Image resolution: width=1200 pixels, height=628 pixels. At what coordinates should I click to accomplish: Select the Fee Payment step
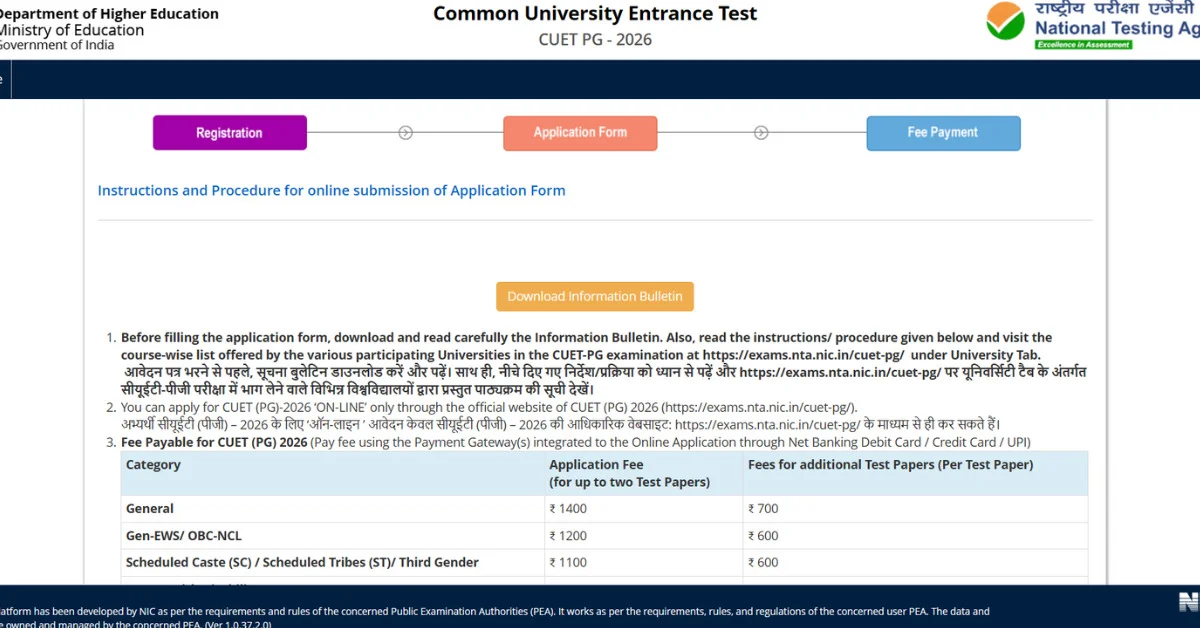(x=943, y=133)
